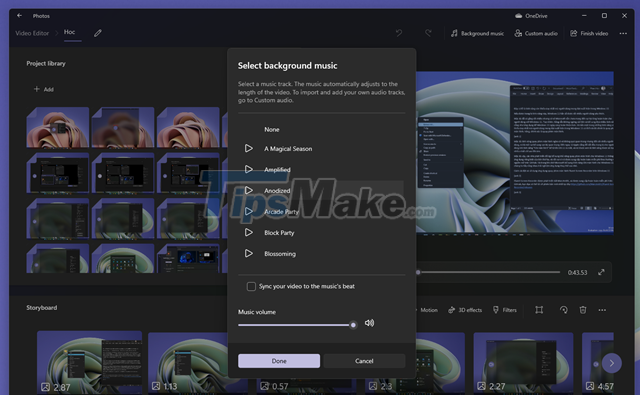
Task: Preview the A Magical Season track
Action: [x=249, y=149]
